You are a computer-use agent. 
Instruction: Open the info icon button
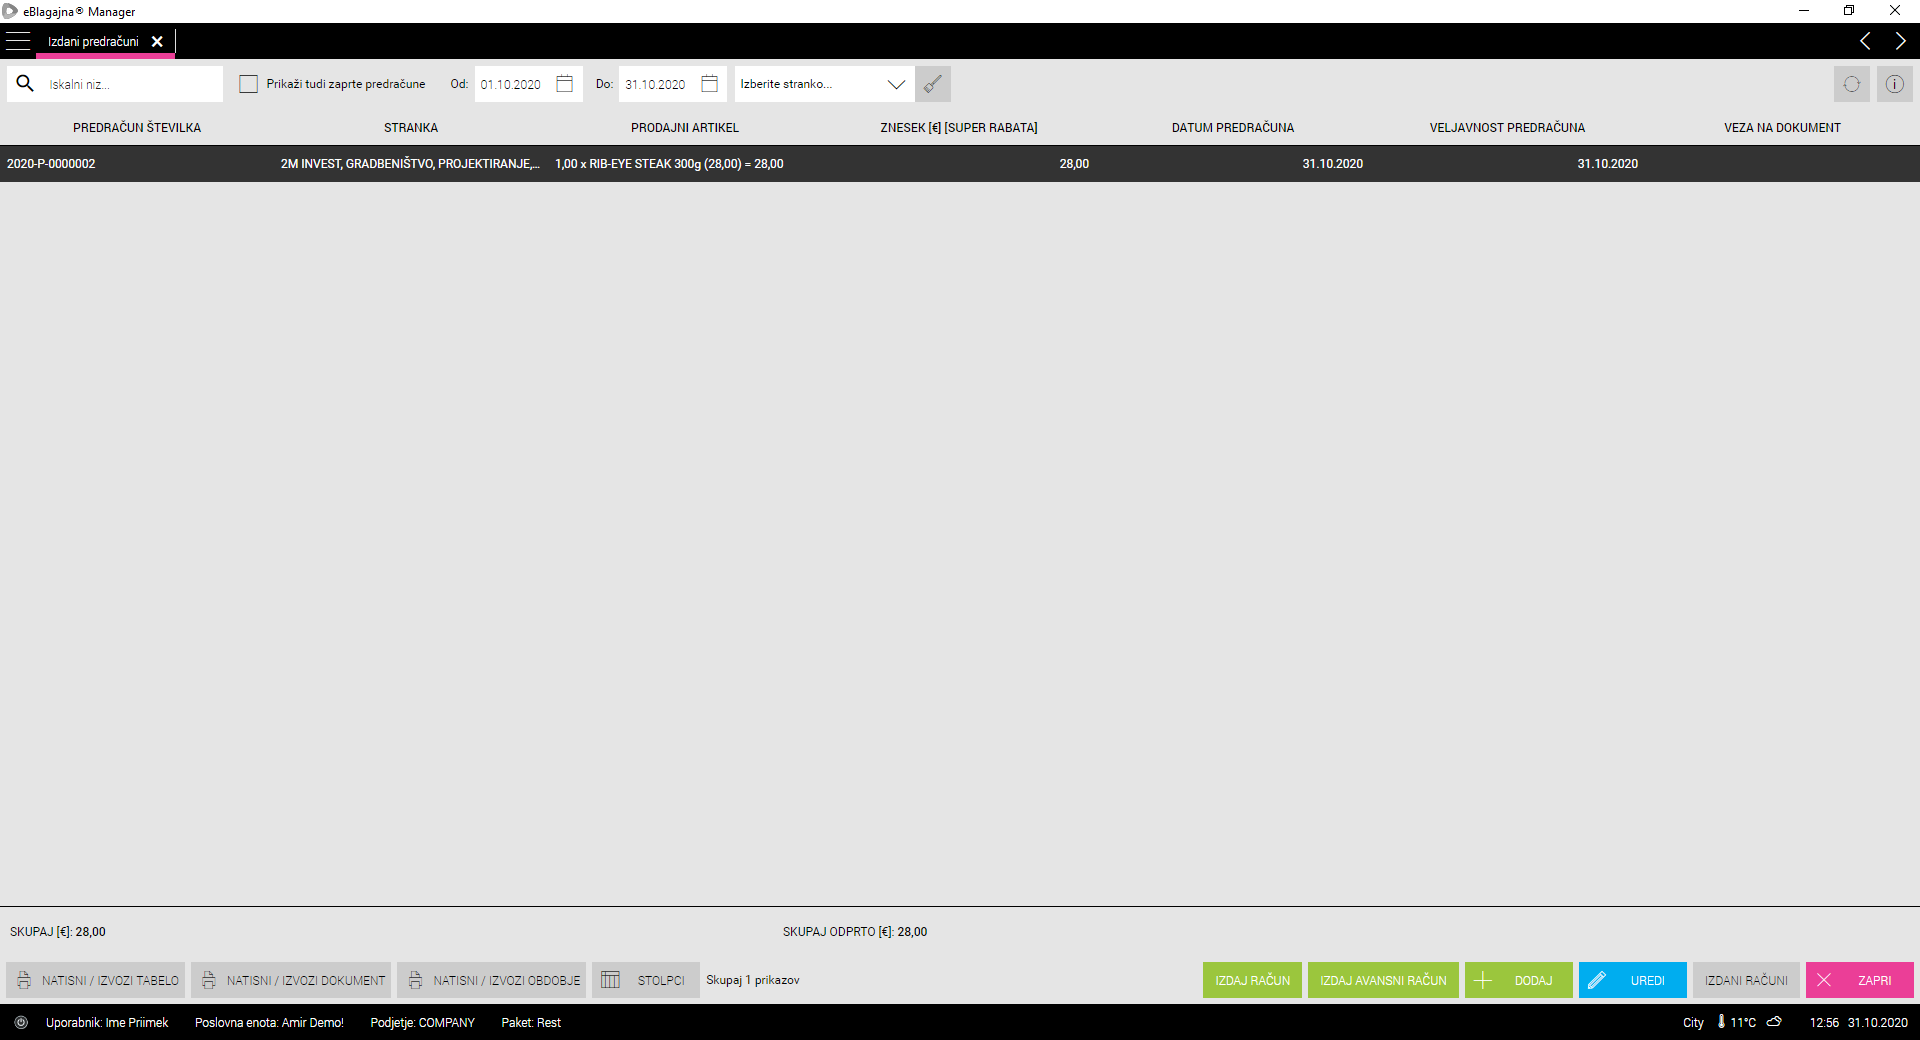tap(1894, 84)
